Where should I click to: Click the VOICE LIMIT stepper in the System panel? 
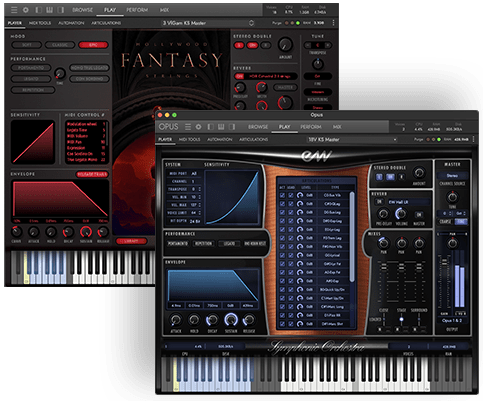tap(199, 213)
